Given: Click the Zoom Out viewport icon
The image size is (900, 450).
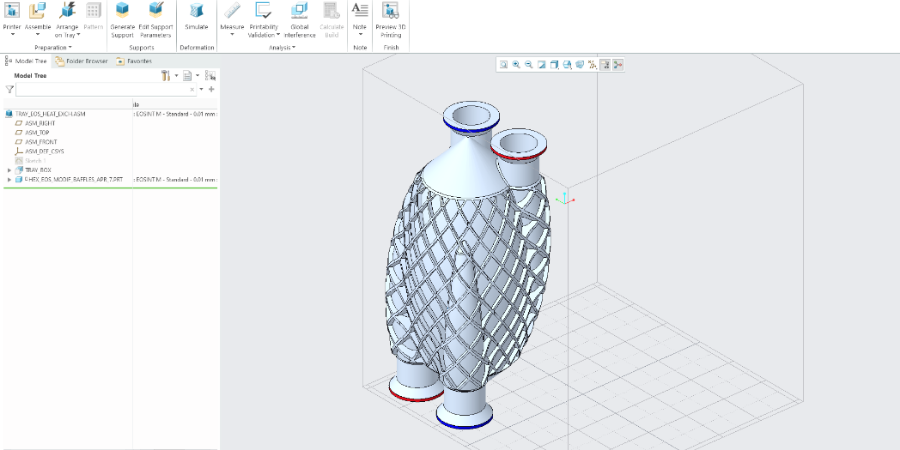Looking at the screenshot, I should (528, 64).
